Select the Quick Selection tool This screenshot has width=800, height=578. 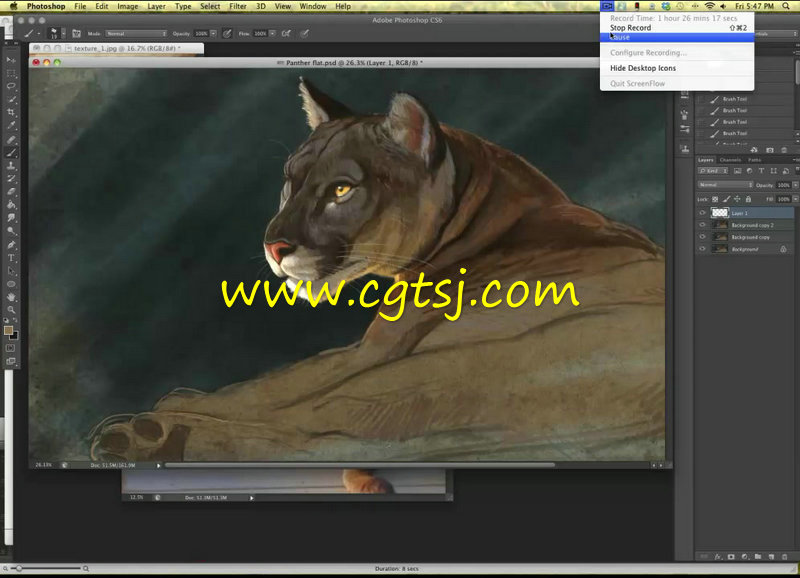11,99
